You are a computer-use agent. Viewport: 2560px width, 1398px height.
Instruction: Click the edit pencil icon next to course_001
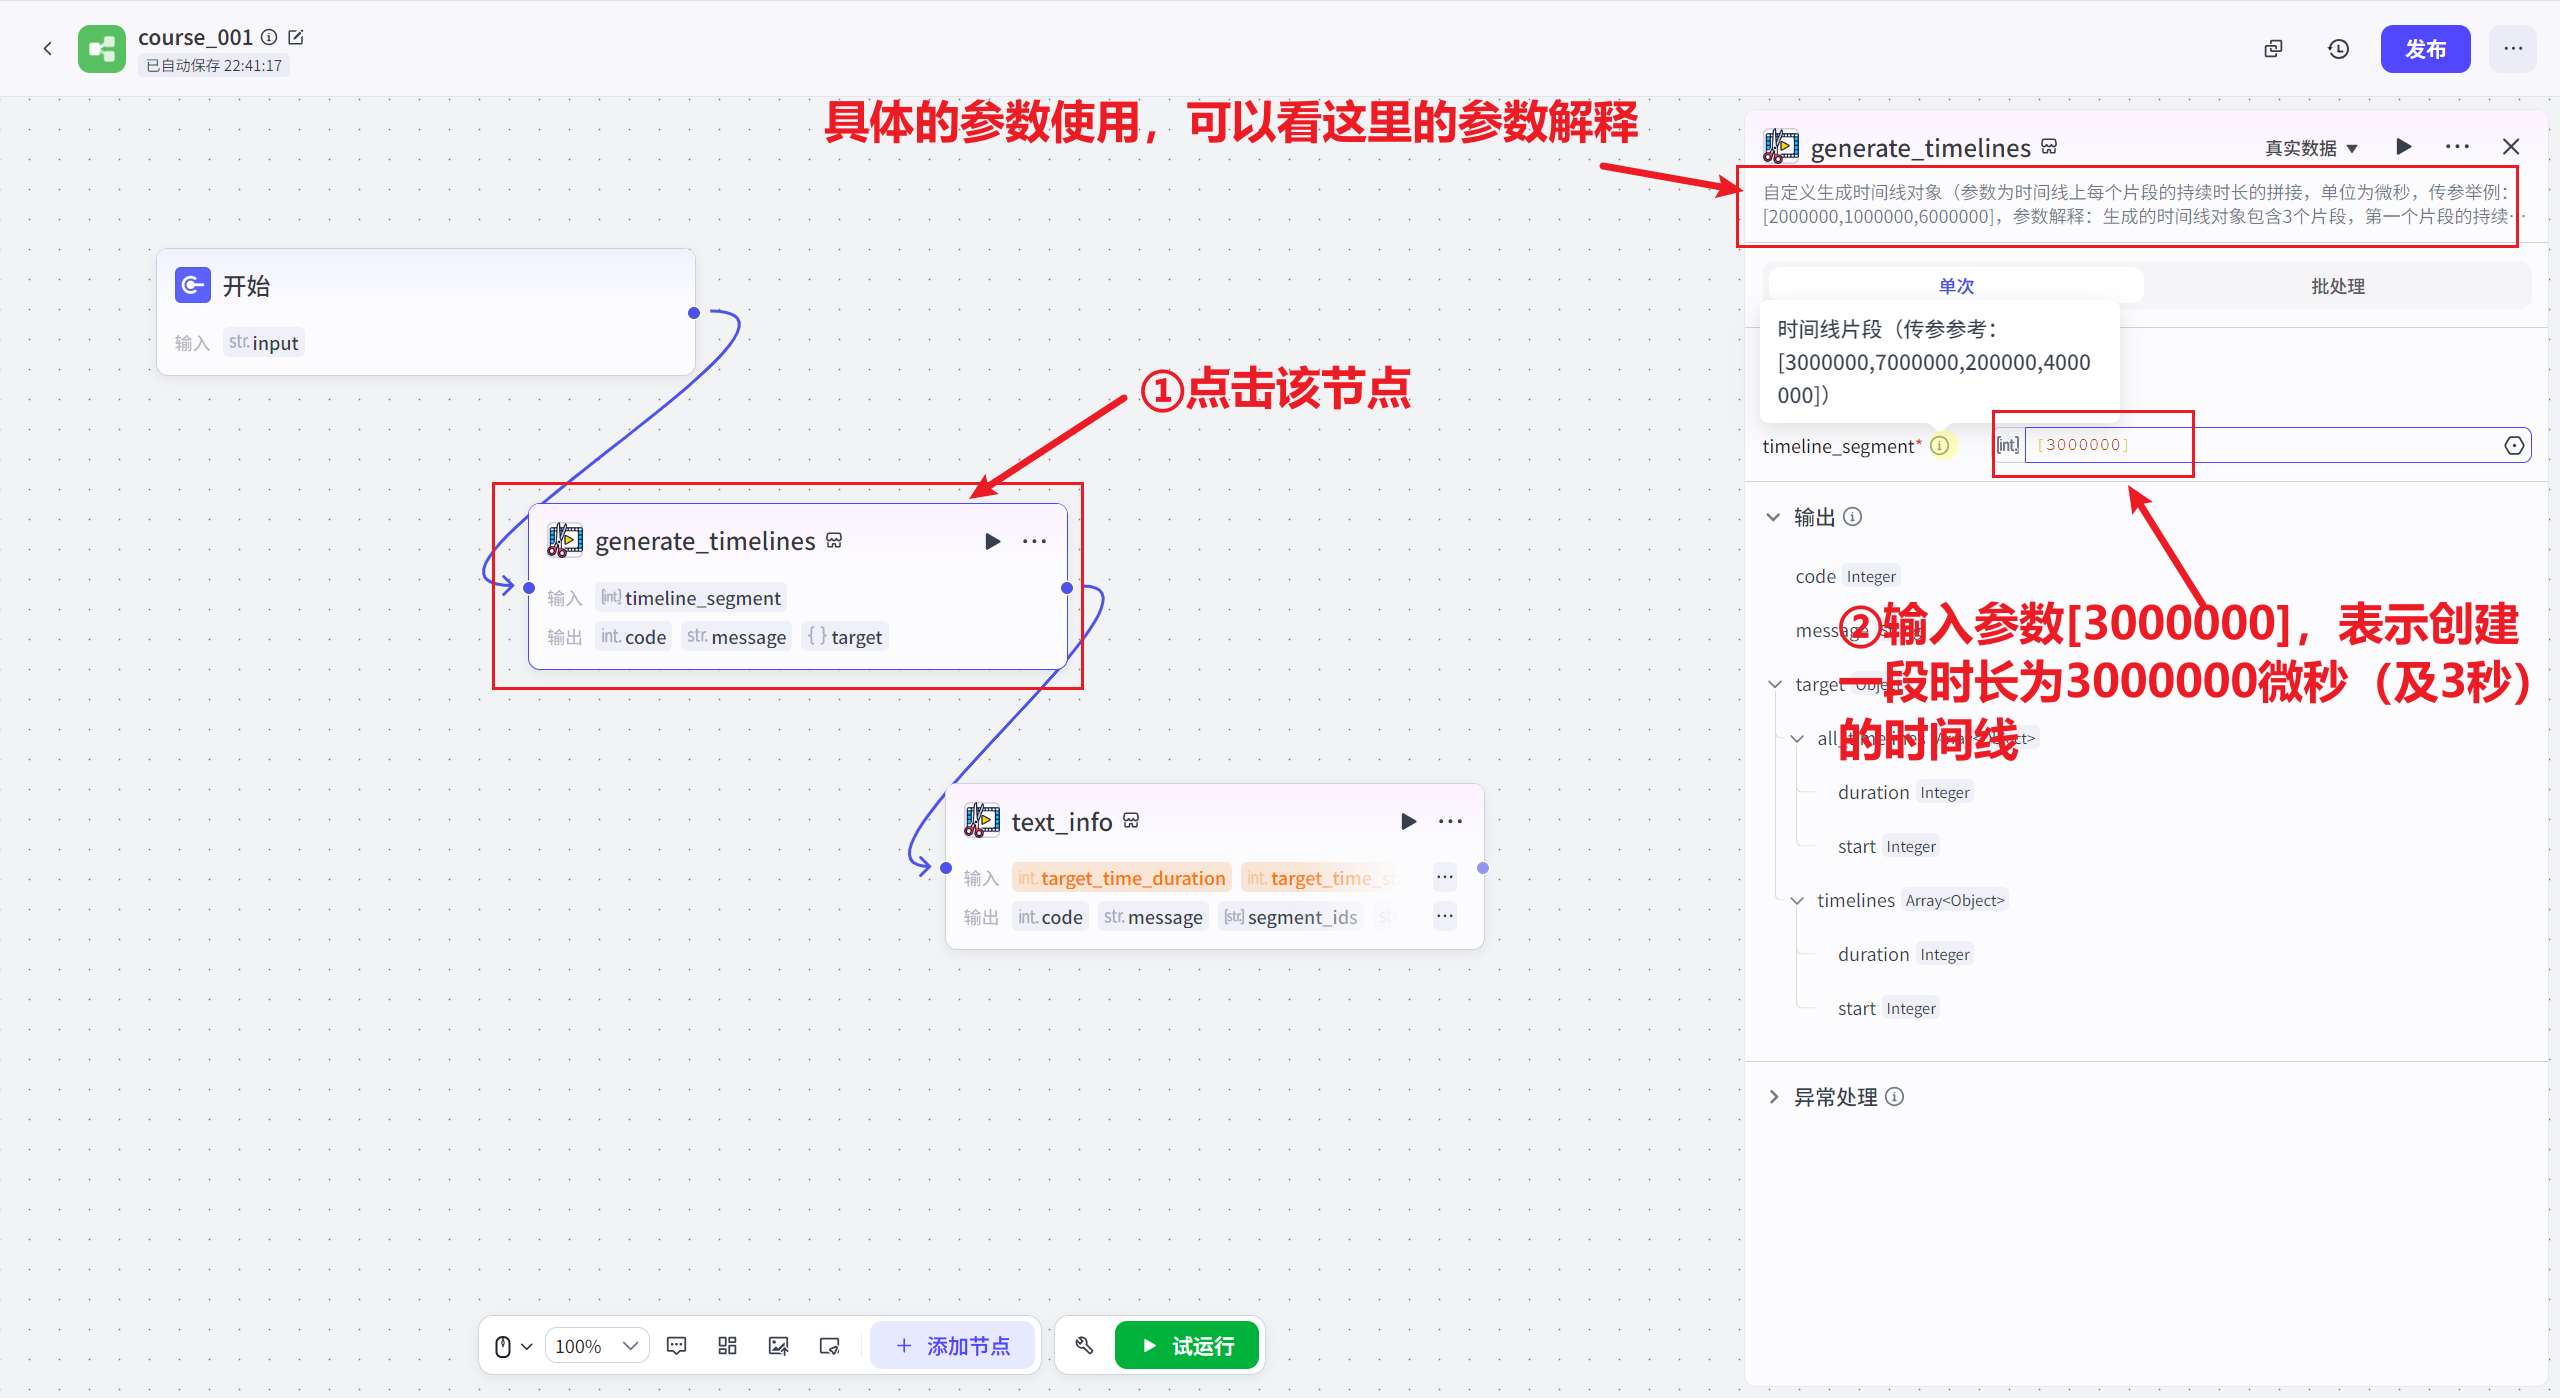[296, 36]
